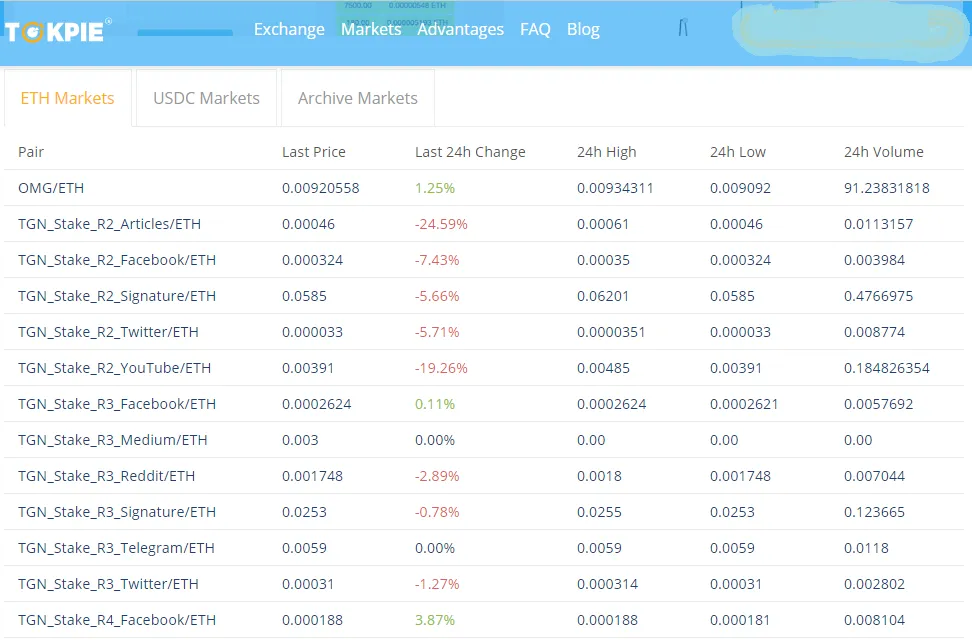Image resolution: width=972 pixels, height=640 pixels.
Task: Open TGN_Stake_R3_Reddit/ETH pair
Action: tap(106, 476)
